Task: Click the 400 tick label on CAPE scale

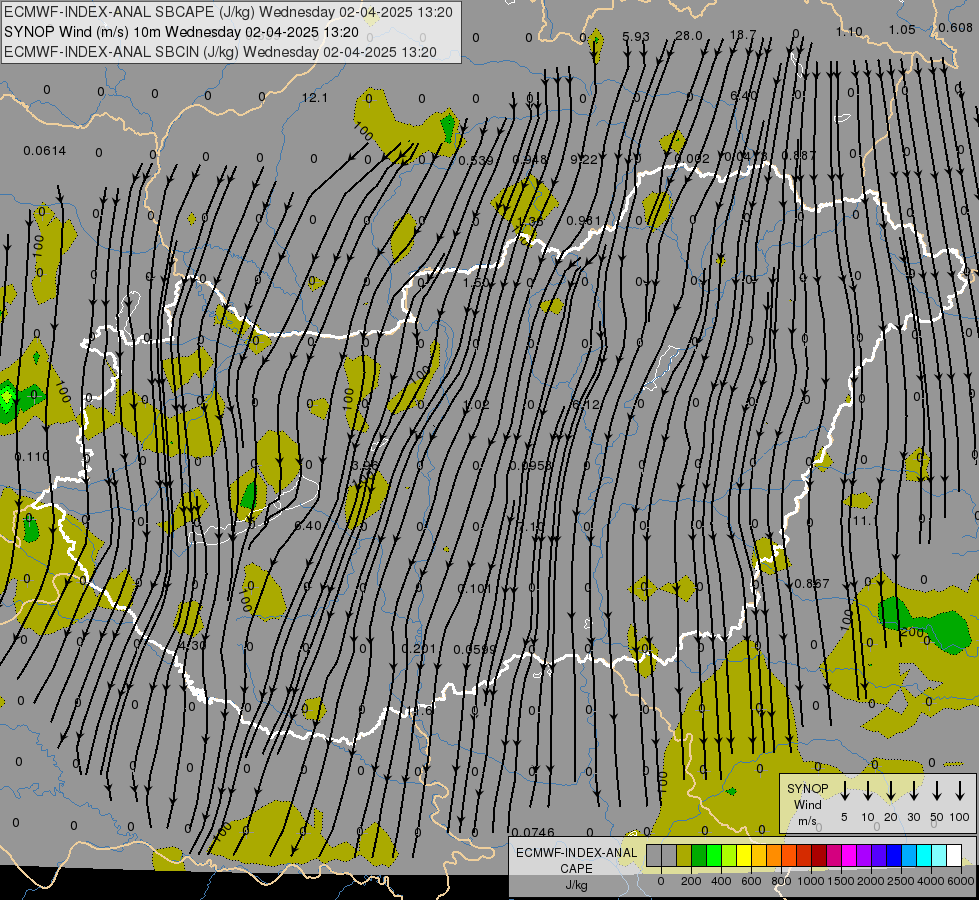Action: [x=721, y=881]
